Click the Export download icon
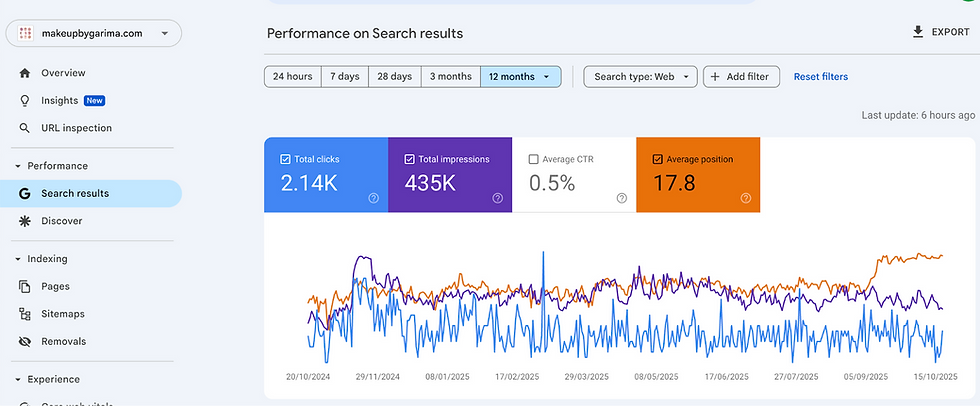980x406 pixels. tap(918, 32)
